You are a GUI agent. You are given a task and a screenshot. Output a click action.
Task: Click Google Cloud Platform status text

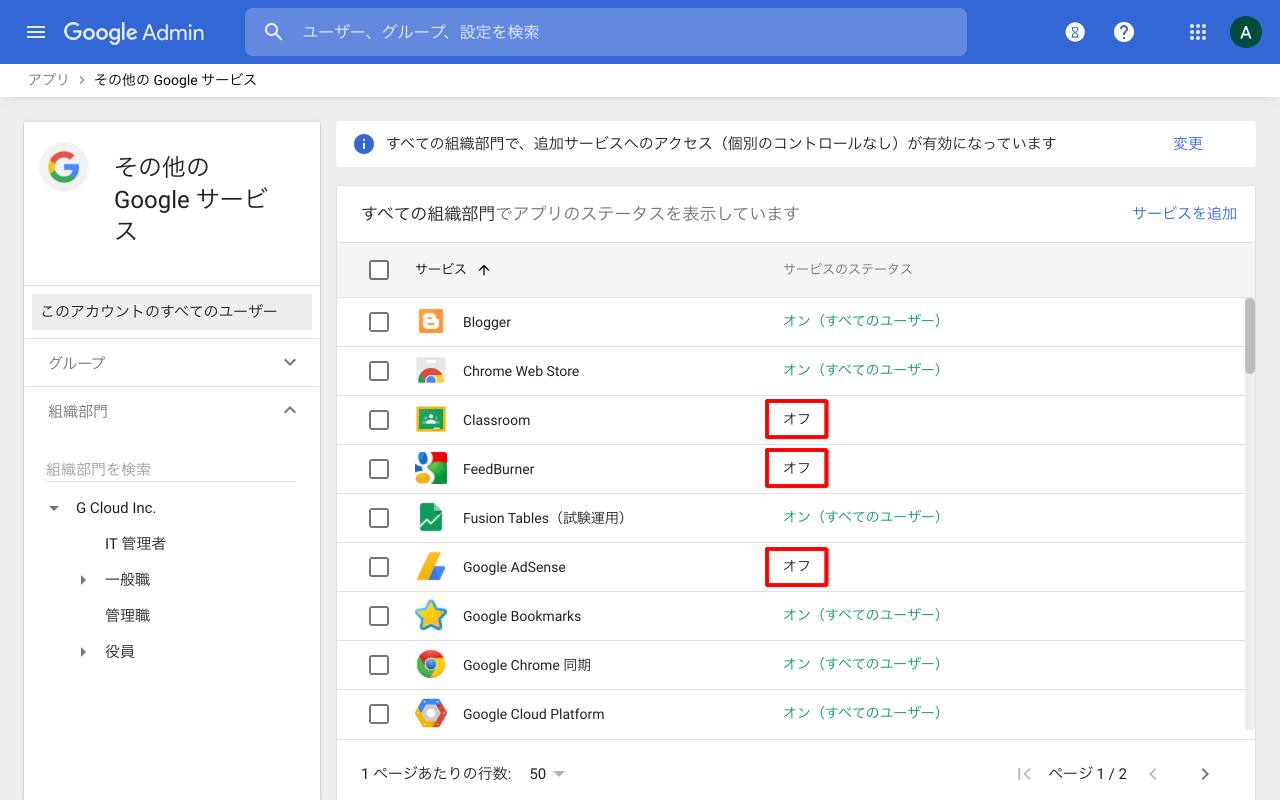tap(862, 713)
